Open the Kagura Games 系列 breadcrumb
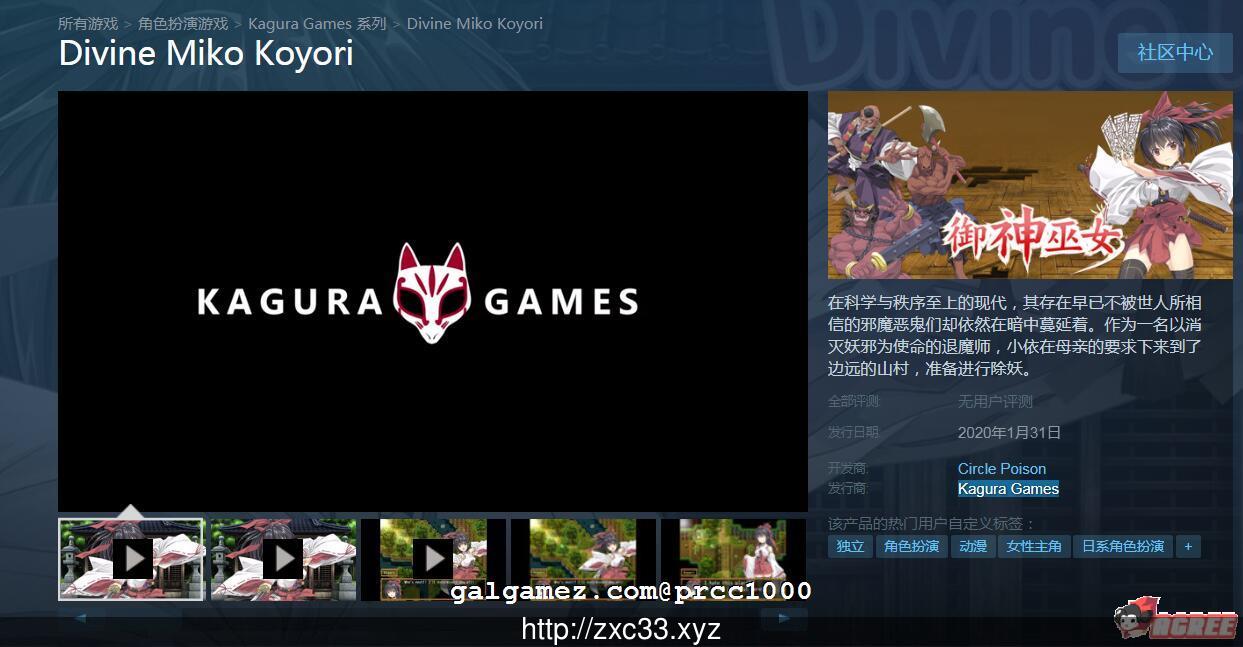This screenshot has width=1243, height=647. pyautogui.click(x=317, y=23)
